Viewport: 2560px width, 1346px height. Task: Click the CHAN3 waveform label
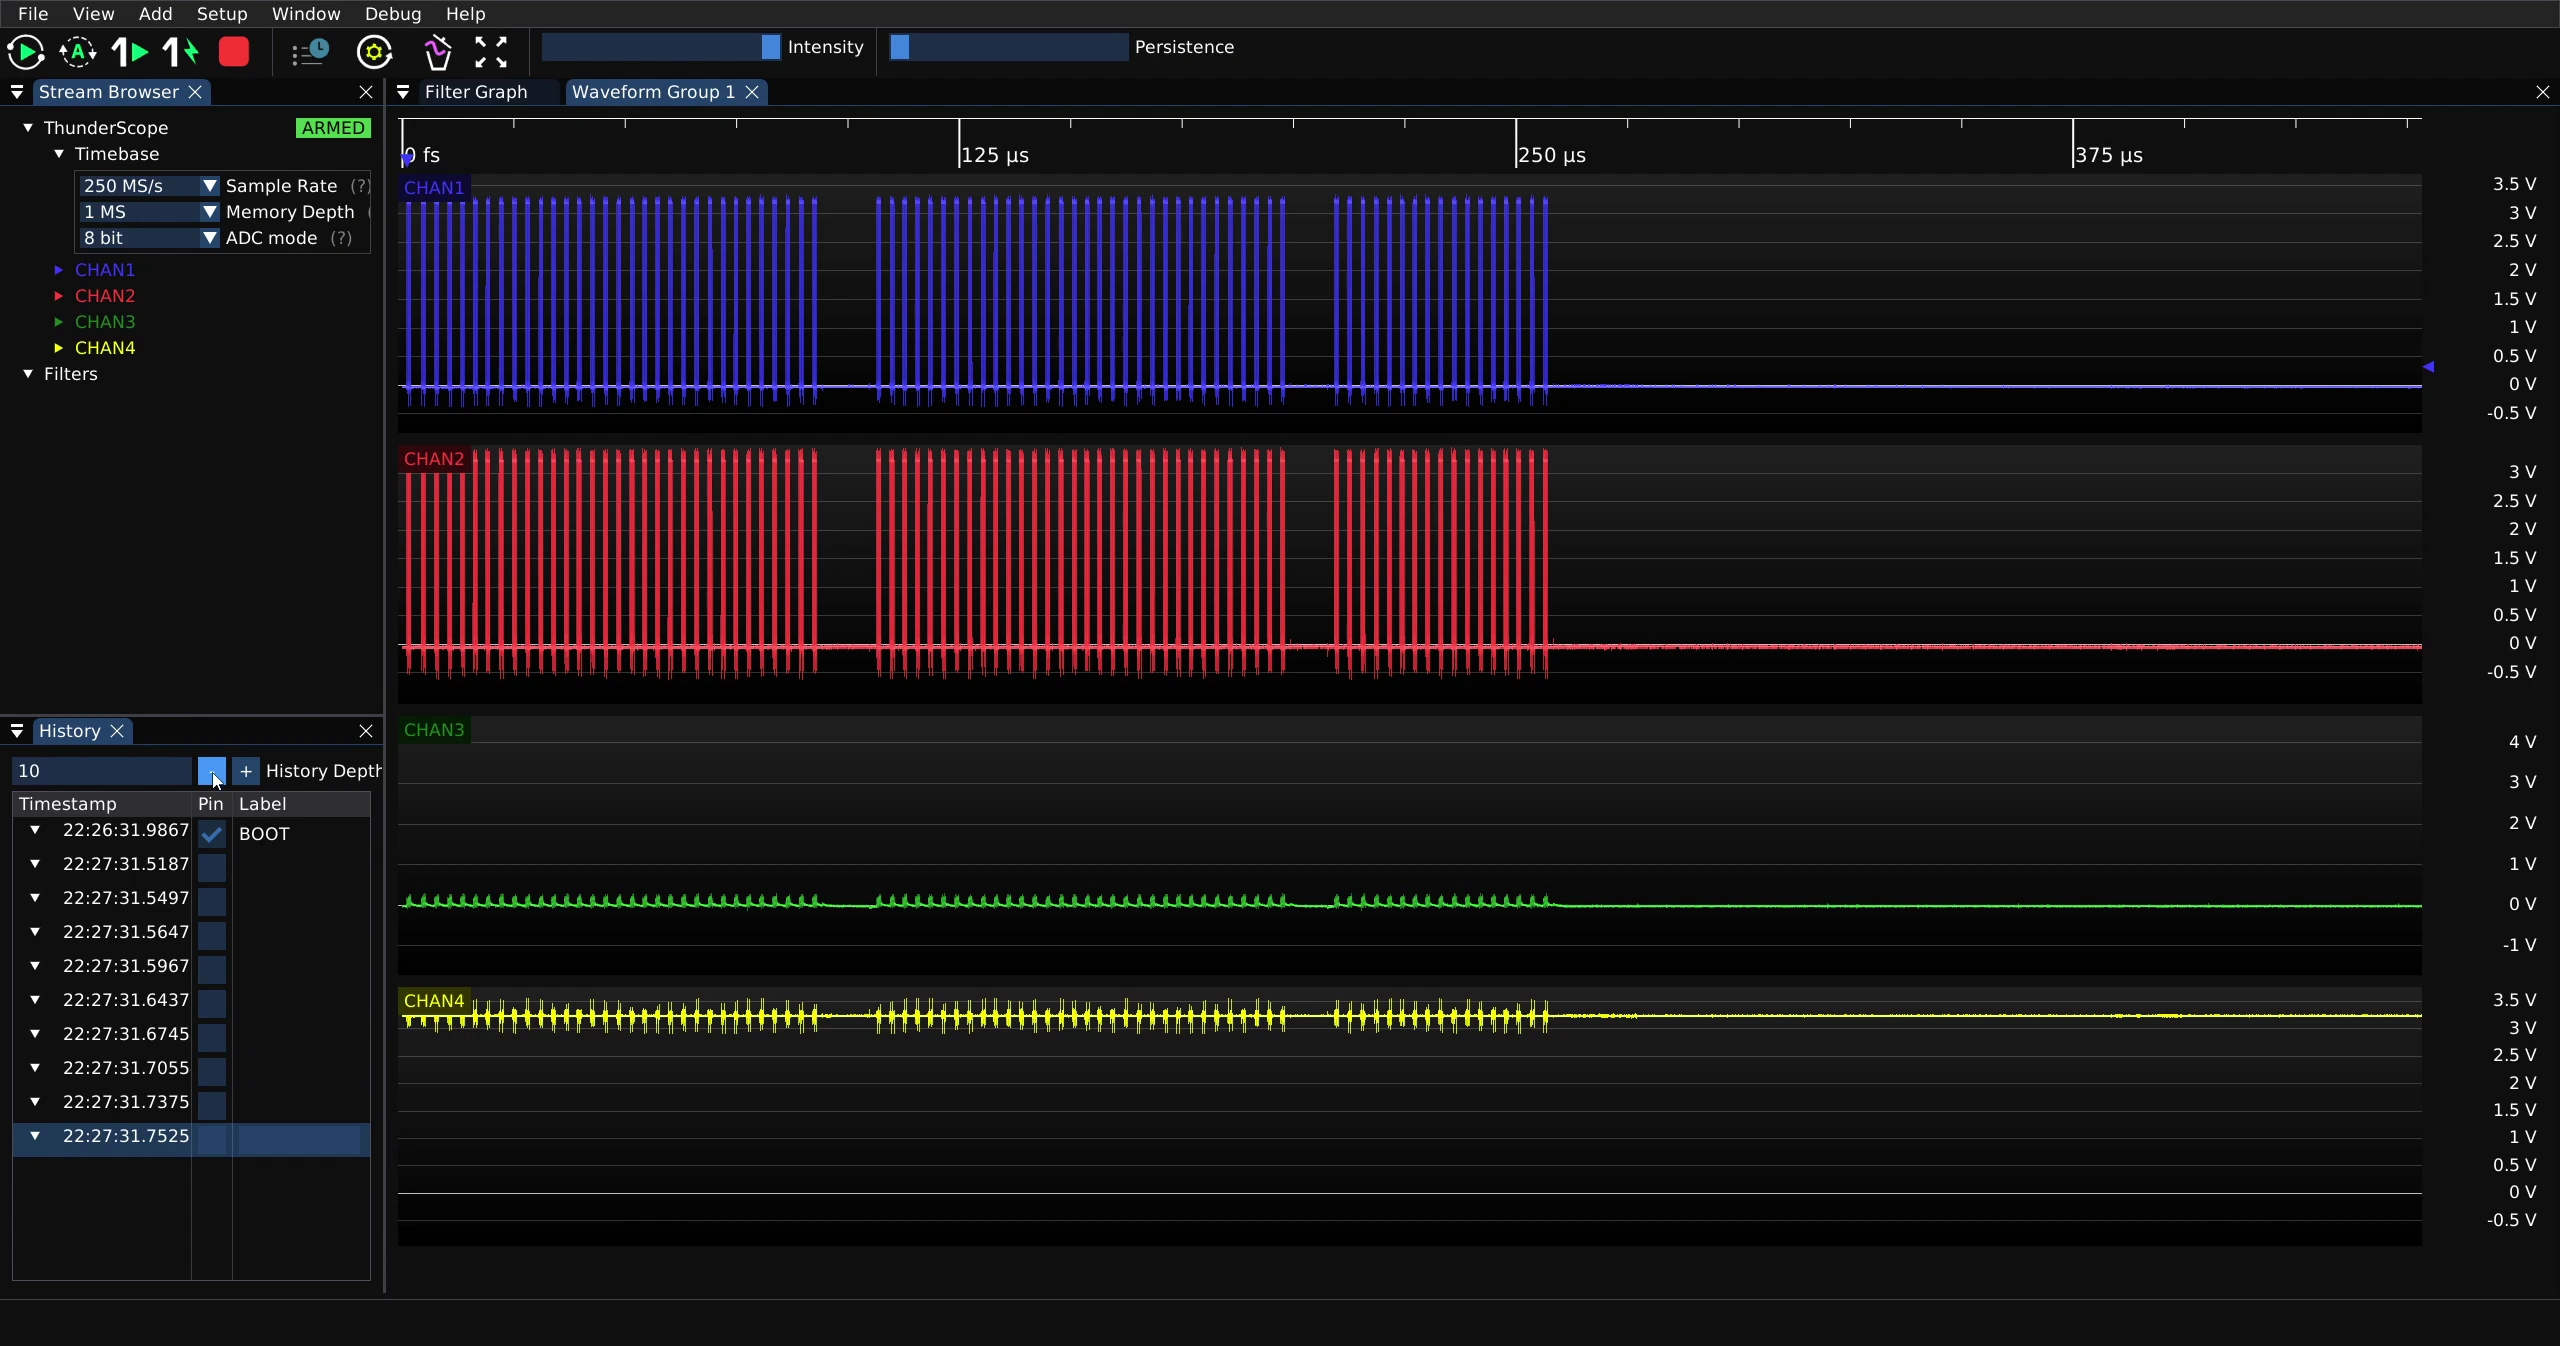pyautogui.click(x=434, y=730)
